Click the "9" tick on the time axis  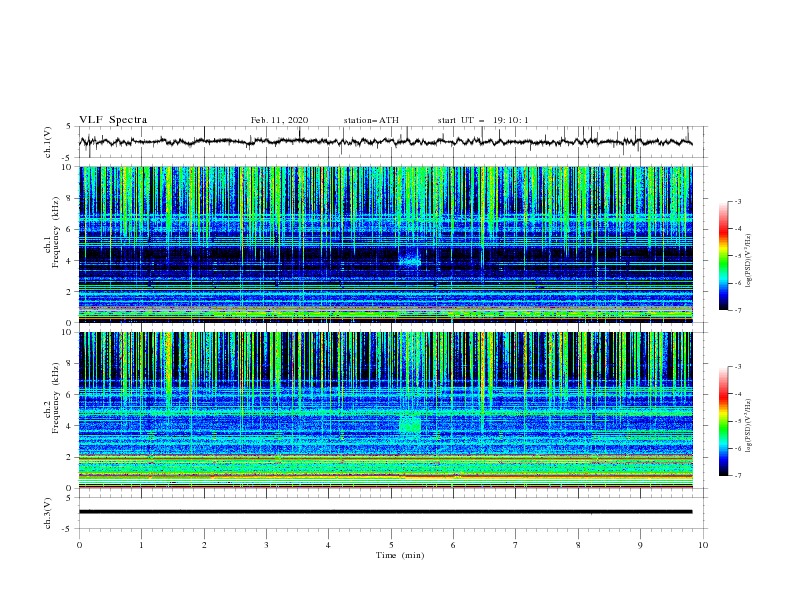[x=640, y=545]
